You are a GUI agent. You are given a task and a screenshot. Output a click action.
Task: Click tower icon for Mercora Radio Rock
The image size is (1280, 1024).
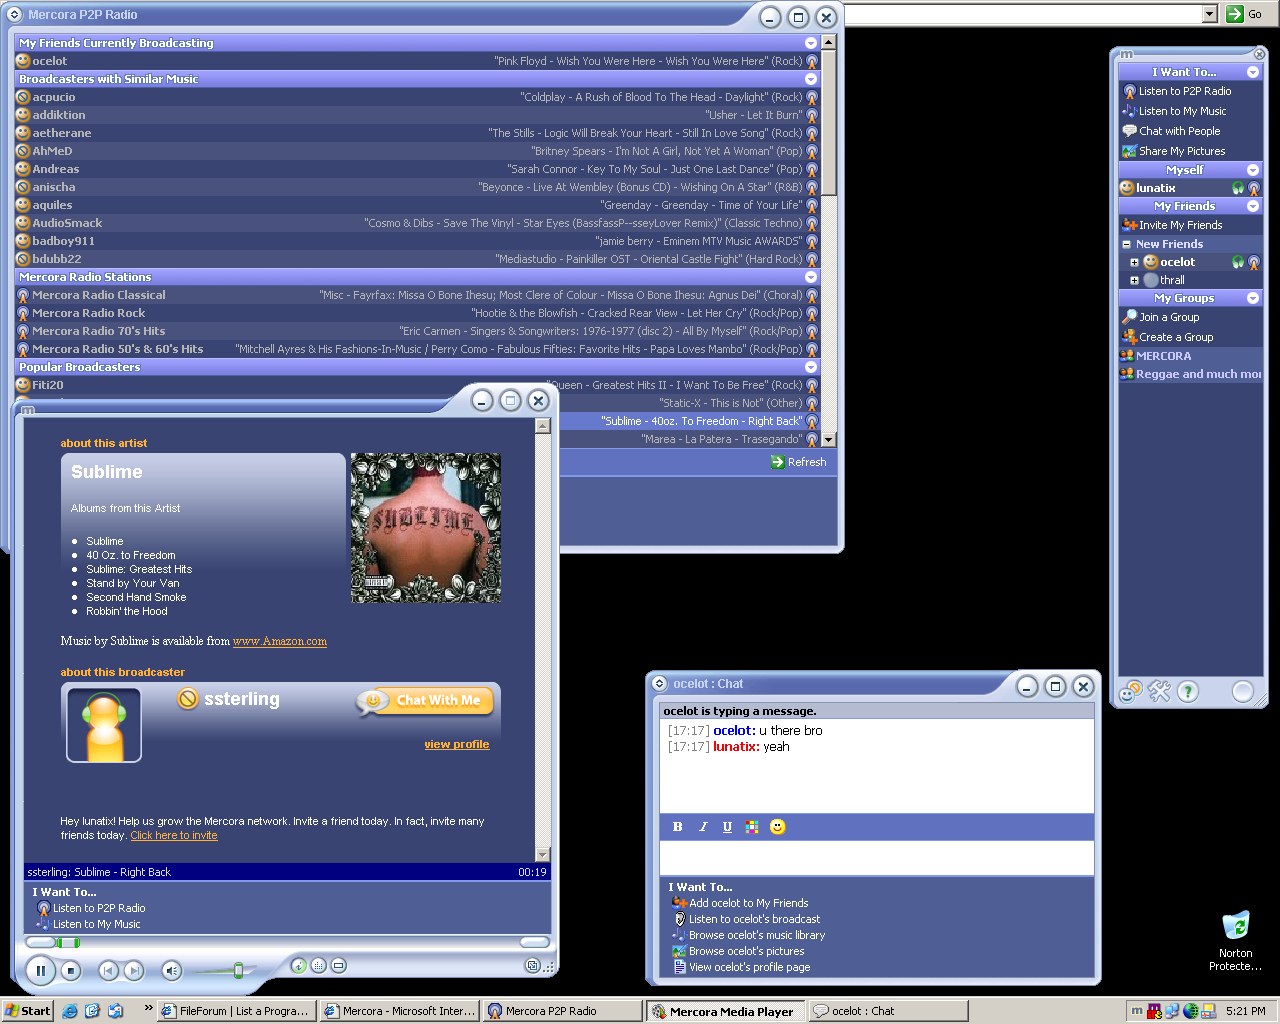[812, 313]
